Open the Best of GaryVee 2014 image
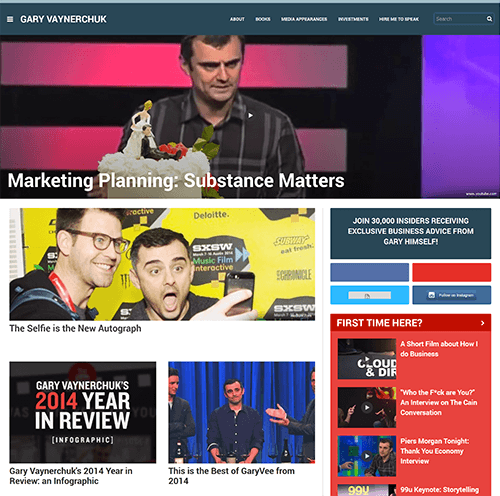Image resolution: width=500 pixels, height=496 pixels. click(x=242, y=412)
